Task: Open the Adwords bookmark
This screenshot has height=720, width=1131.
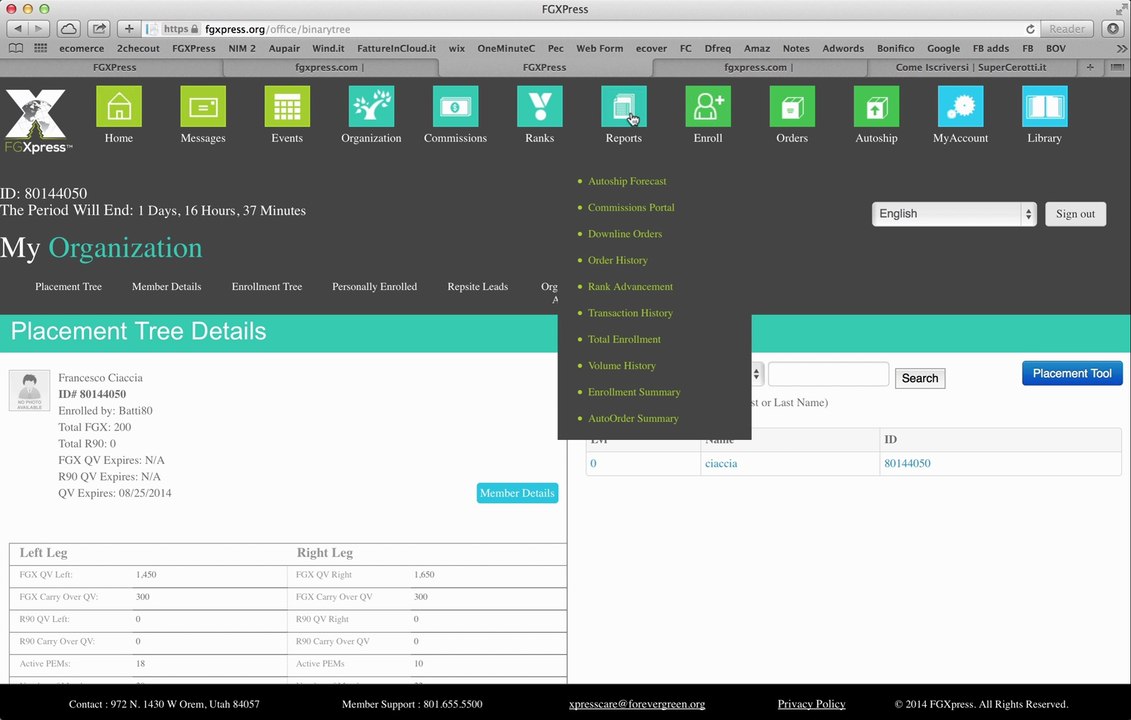Action: click(843, 48)
